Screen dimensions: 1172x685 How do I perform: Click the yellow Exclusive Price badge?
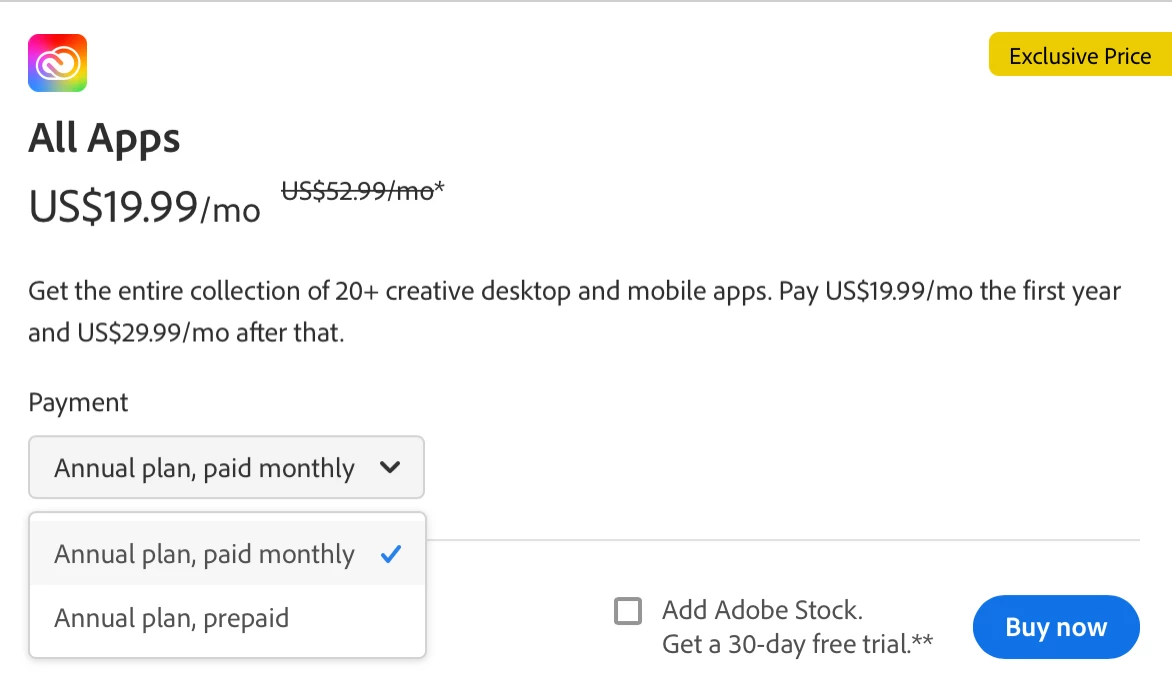[1080, 55]
